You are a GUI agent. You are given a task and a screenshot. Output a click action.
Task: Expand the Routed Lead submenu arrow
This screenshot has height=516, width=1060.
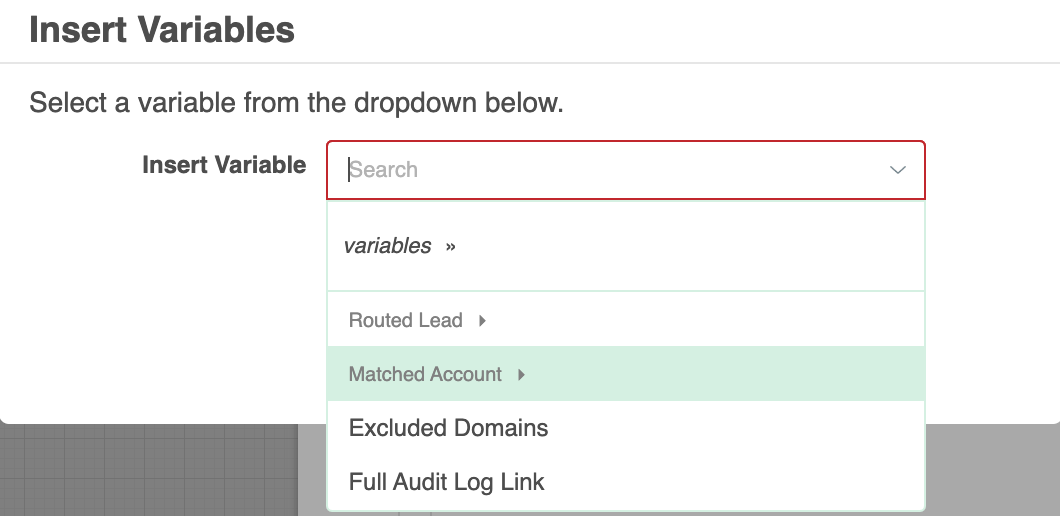pyautogui.click(x=482, y=321)
